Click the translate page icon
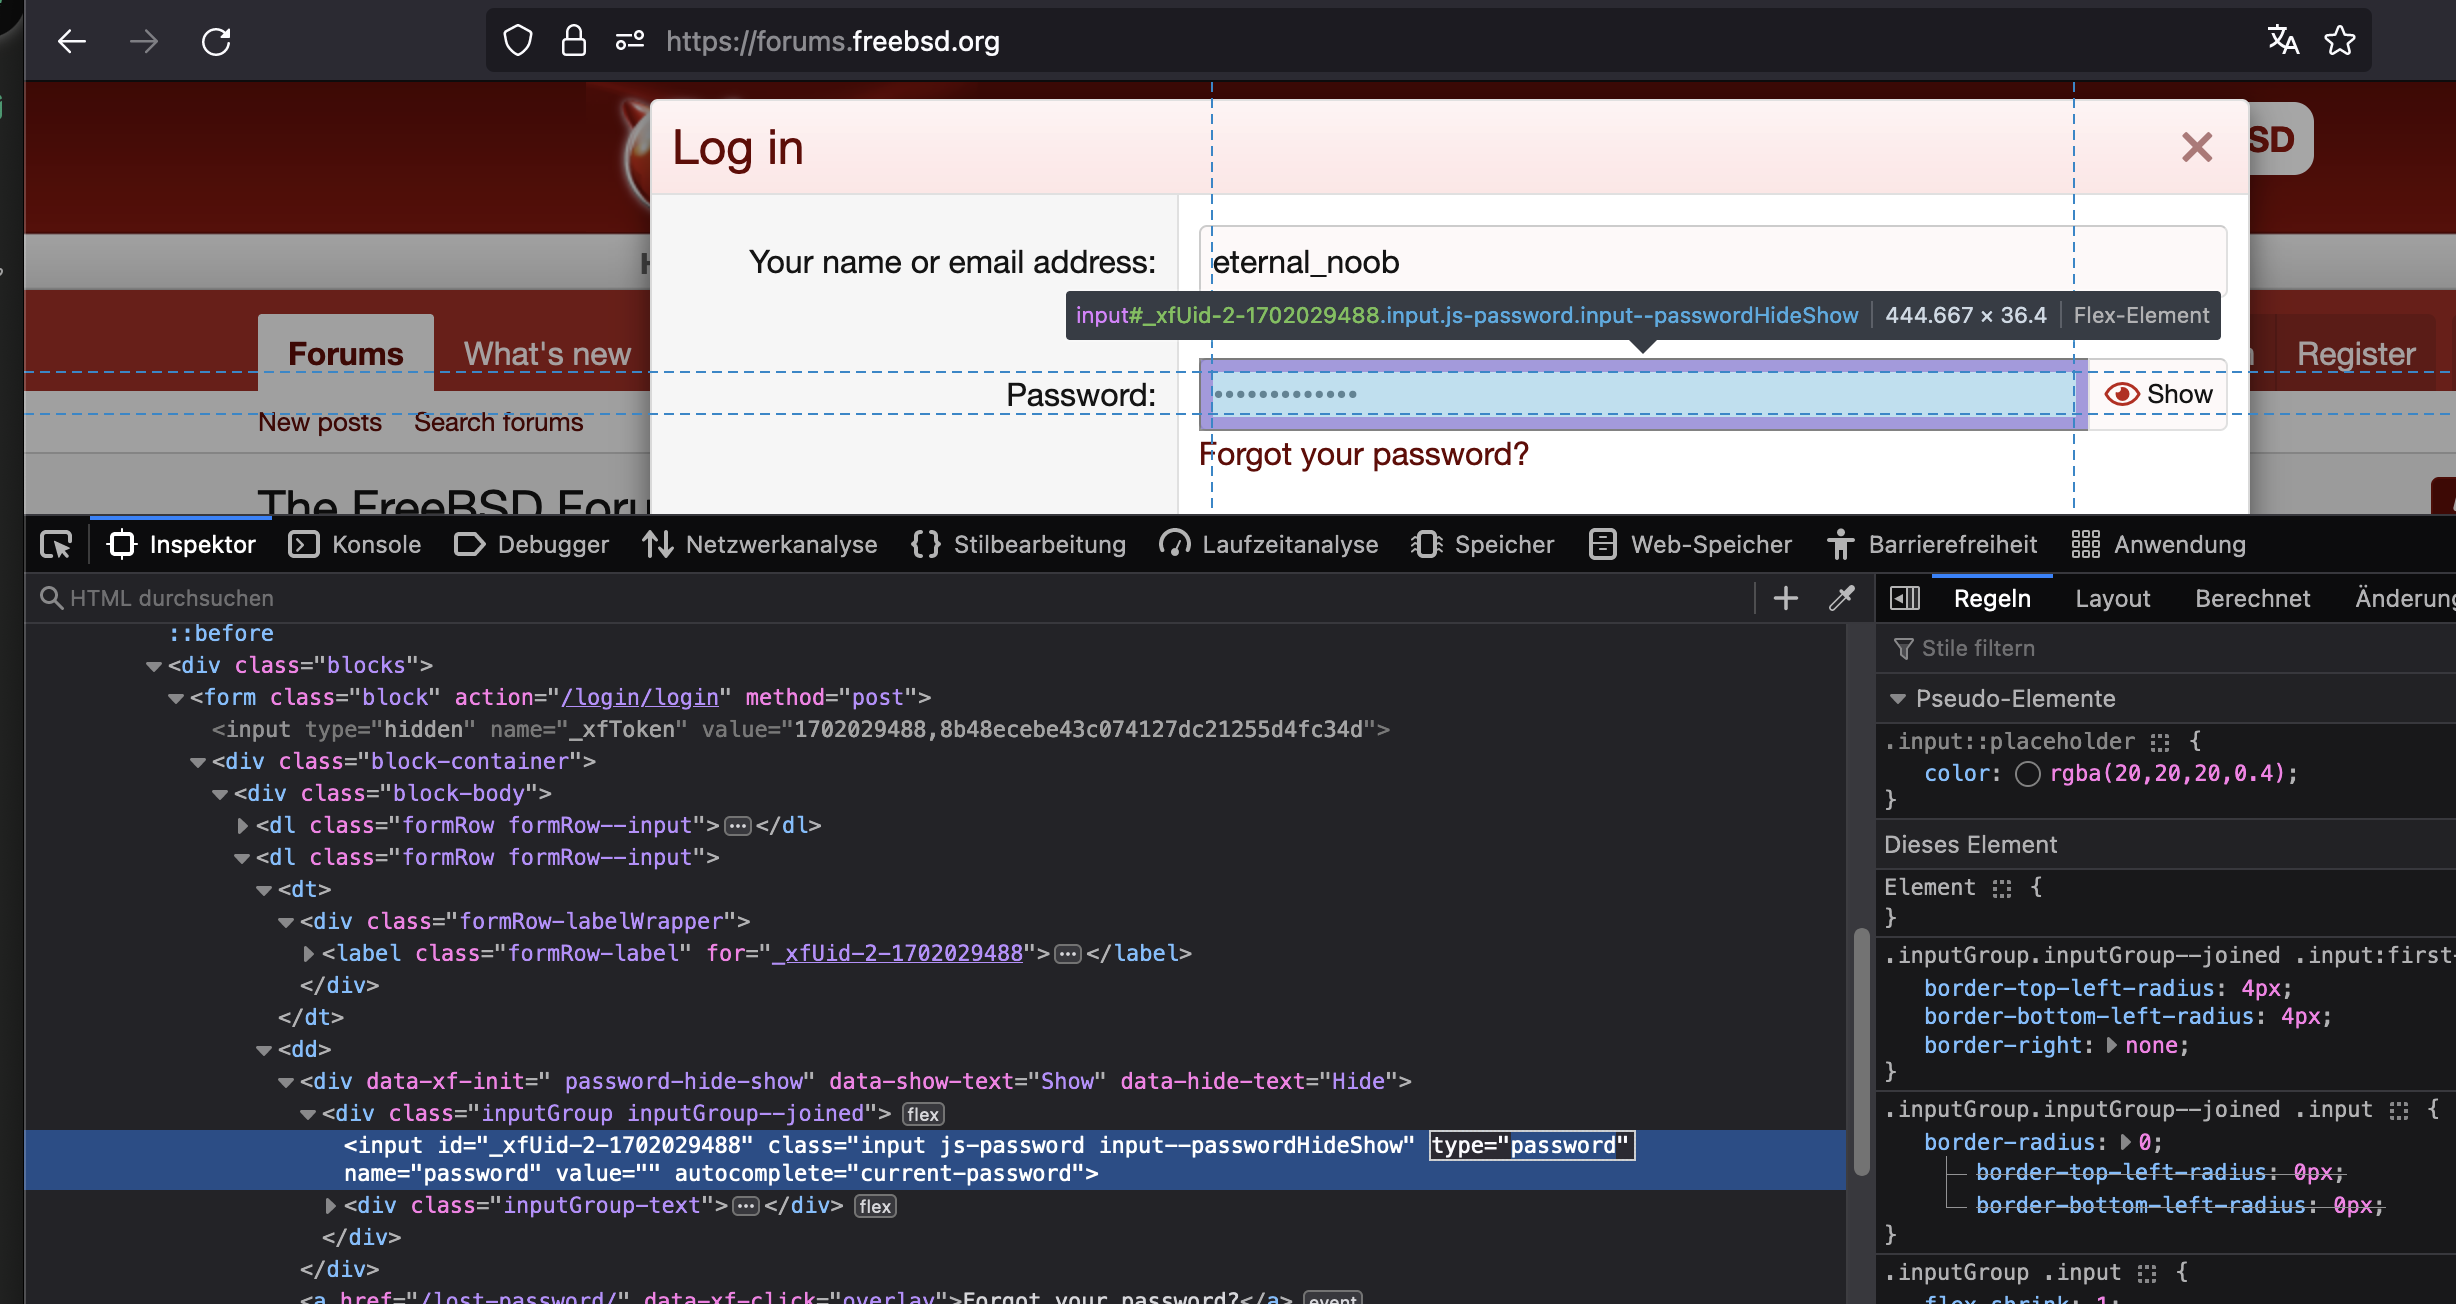The image size is (2456, 1304). [2283, 41]
